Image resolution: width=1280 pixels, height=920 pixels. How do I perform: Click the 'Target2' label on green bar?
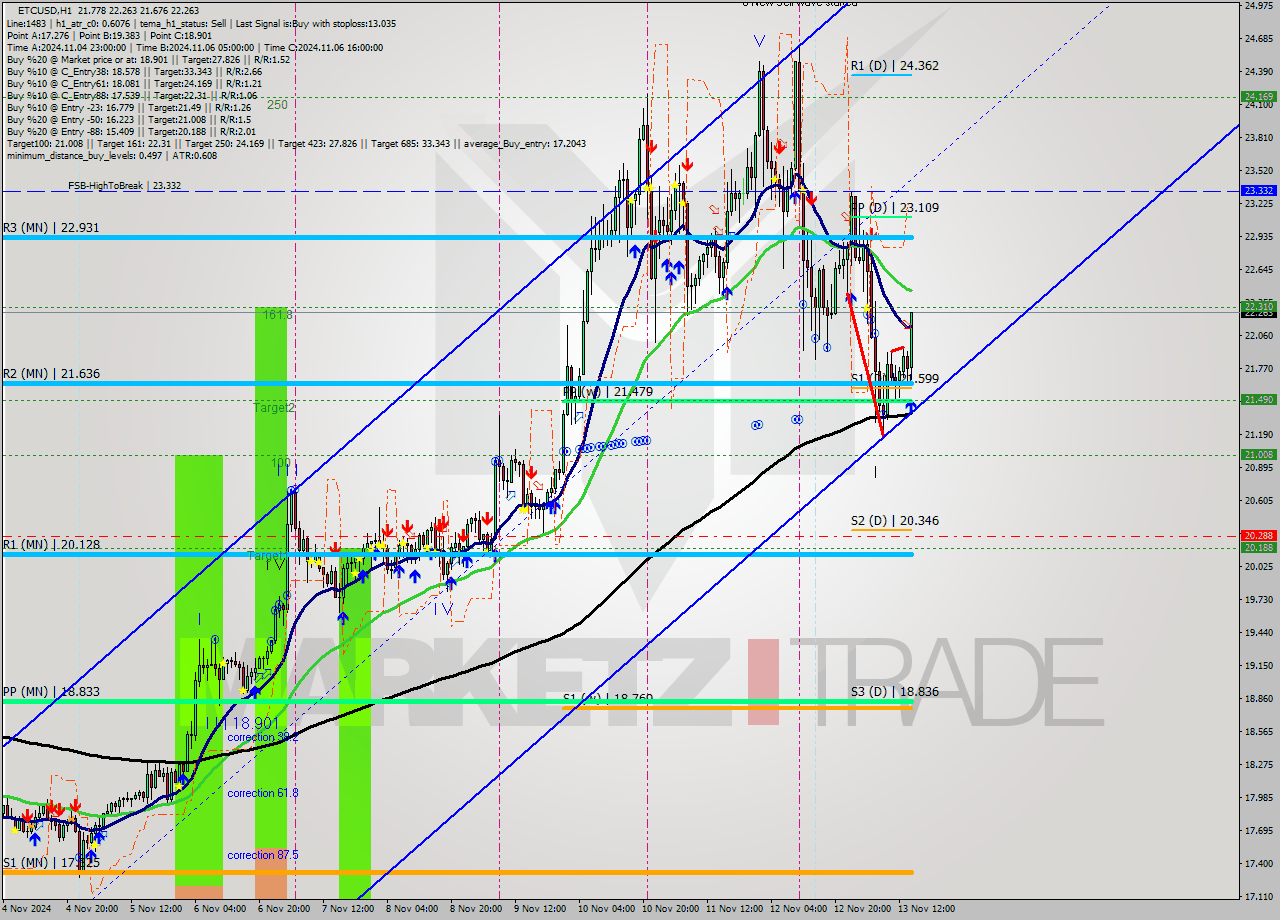tap(273, 408)
